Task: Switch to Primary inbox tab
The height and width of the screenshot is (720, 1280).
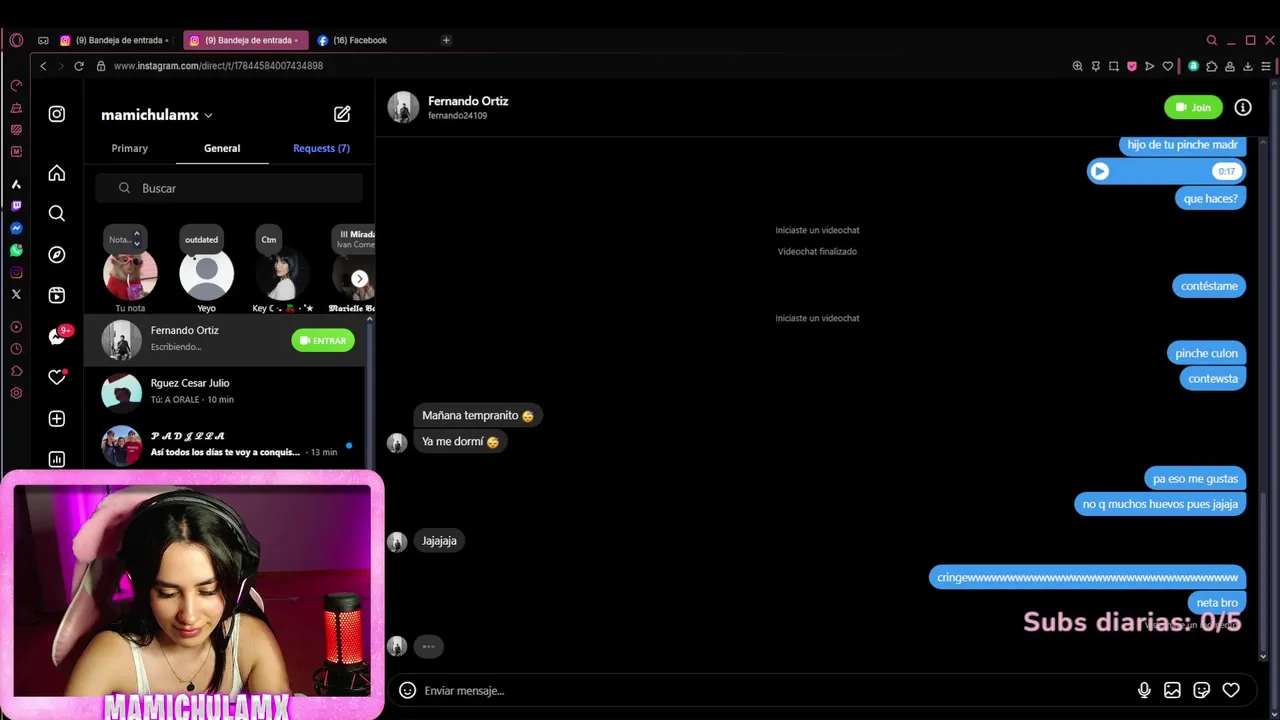Action: click(130, 148)
